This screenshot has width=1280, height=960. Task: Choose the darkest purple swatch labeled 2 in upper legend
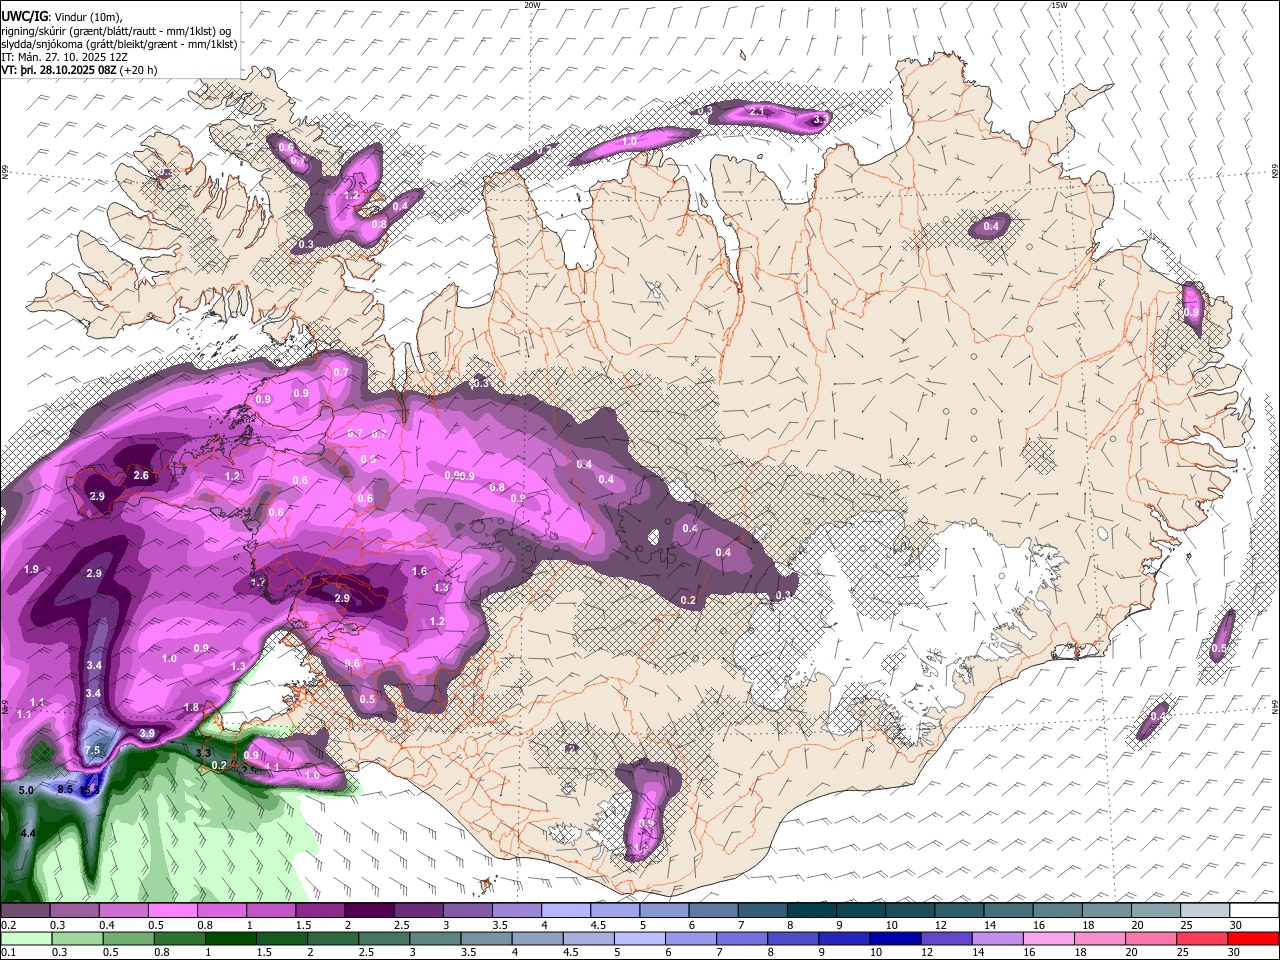point(368,911)
